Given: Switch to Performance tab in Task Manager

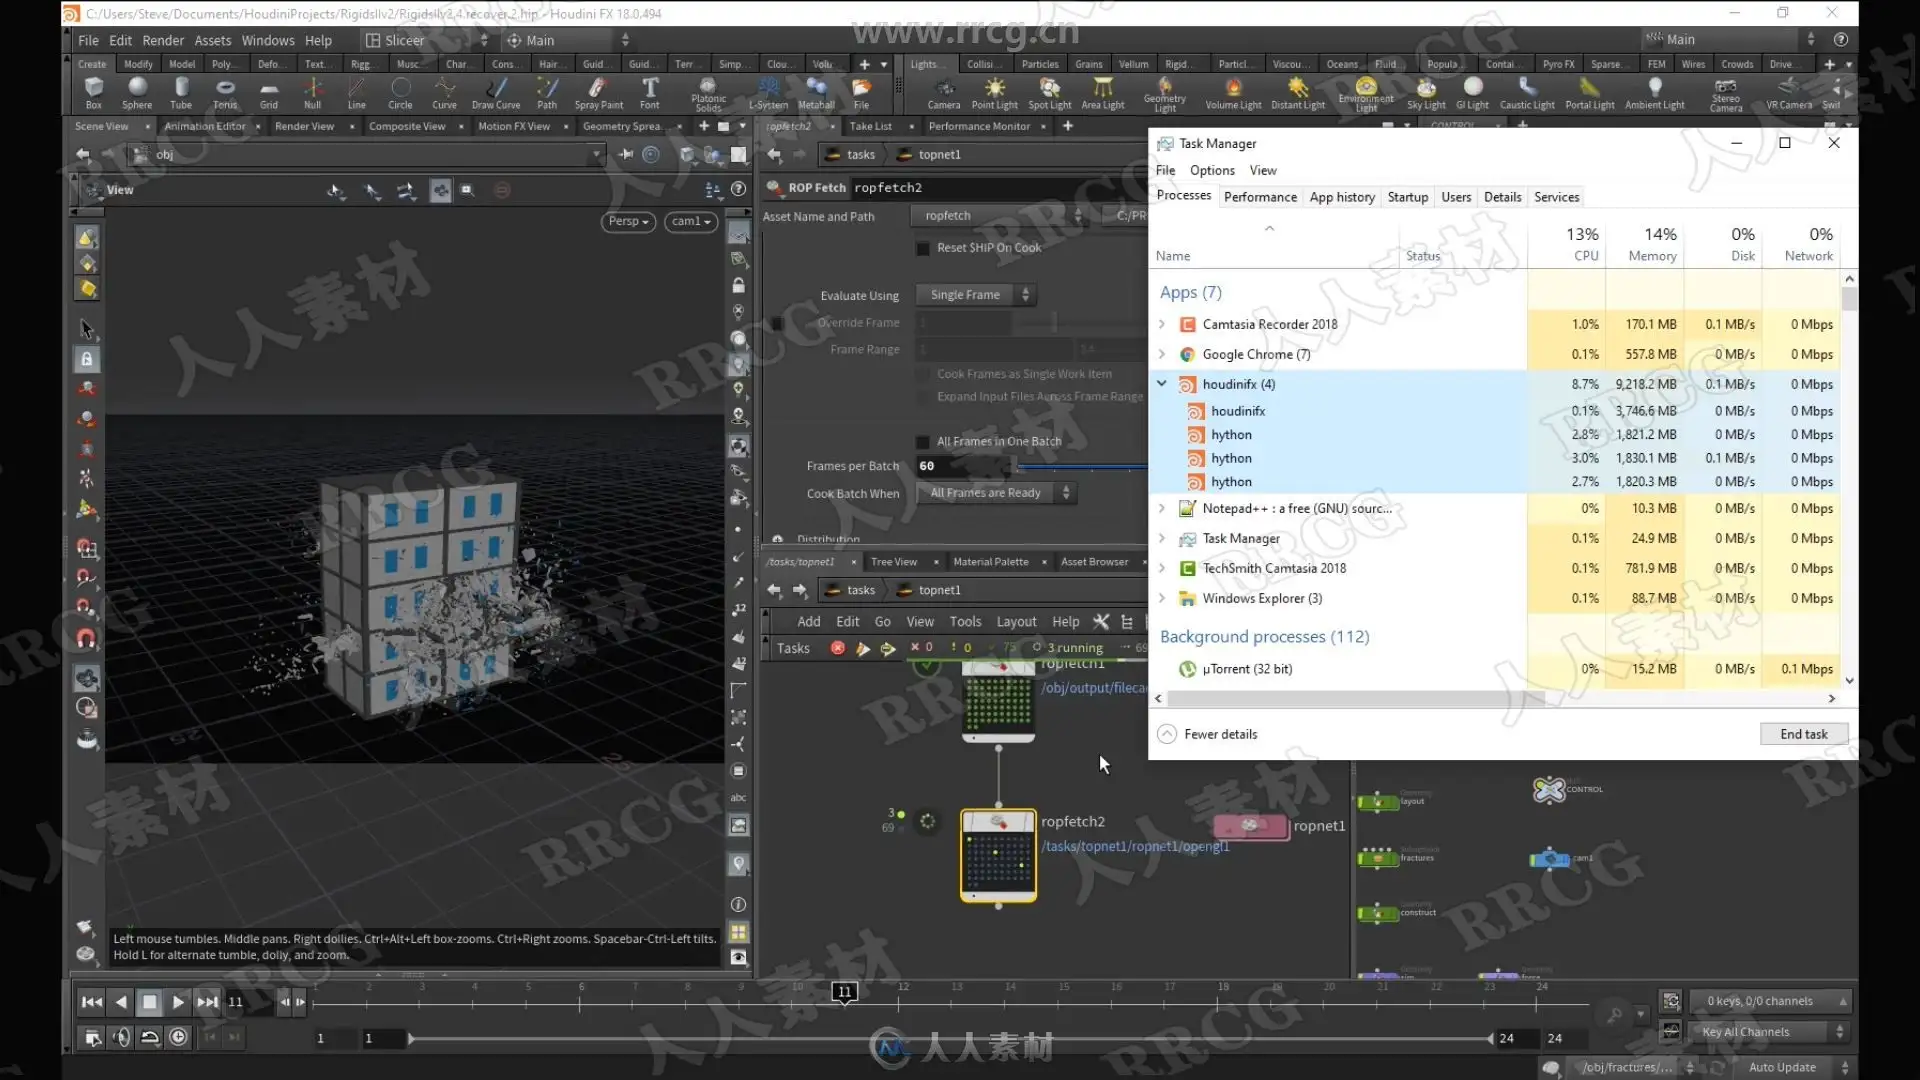Looking at the screenshot, I should pos(1260,197).
